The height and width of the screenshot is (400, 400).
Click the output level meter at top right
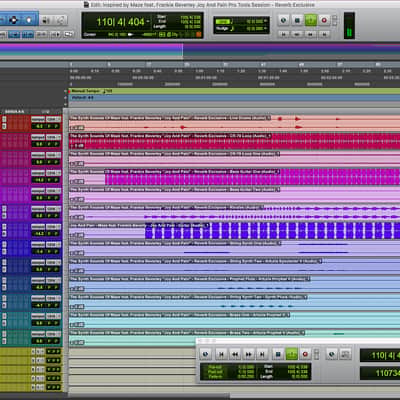point(349,26)
